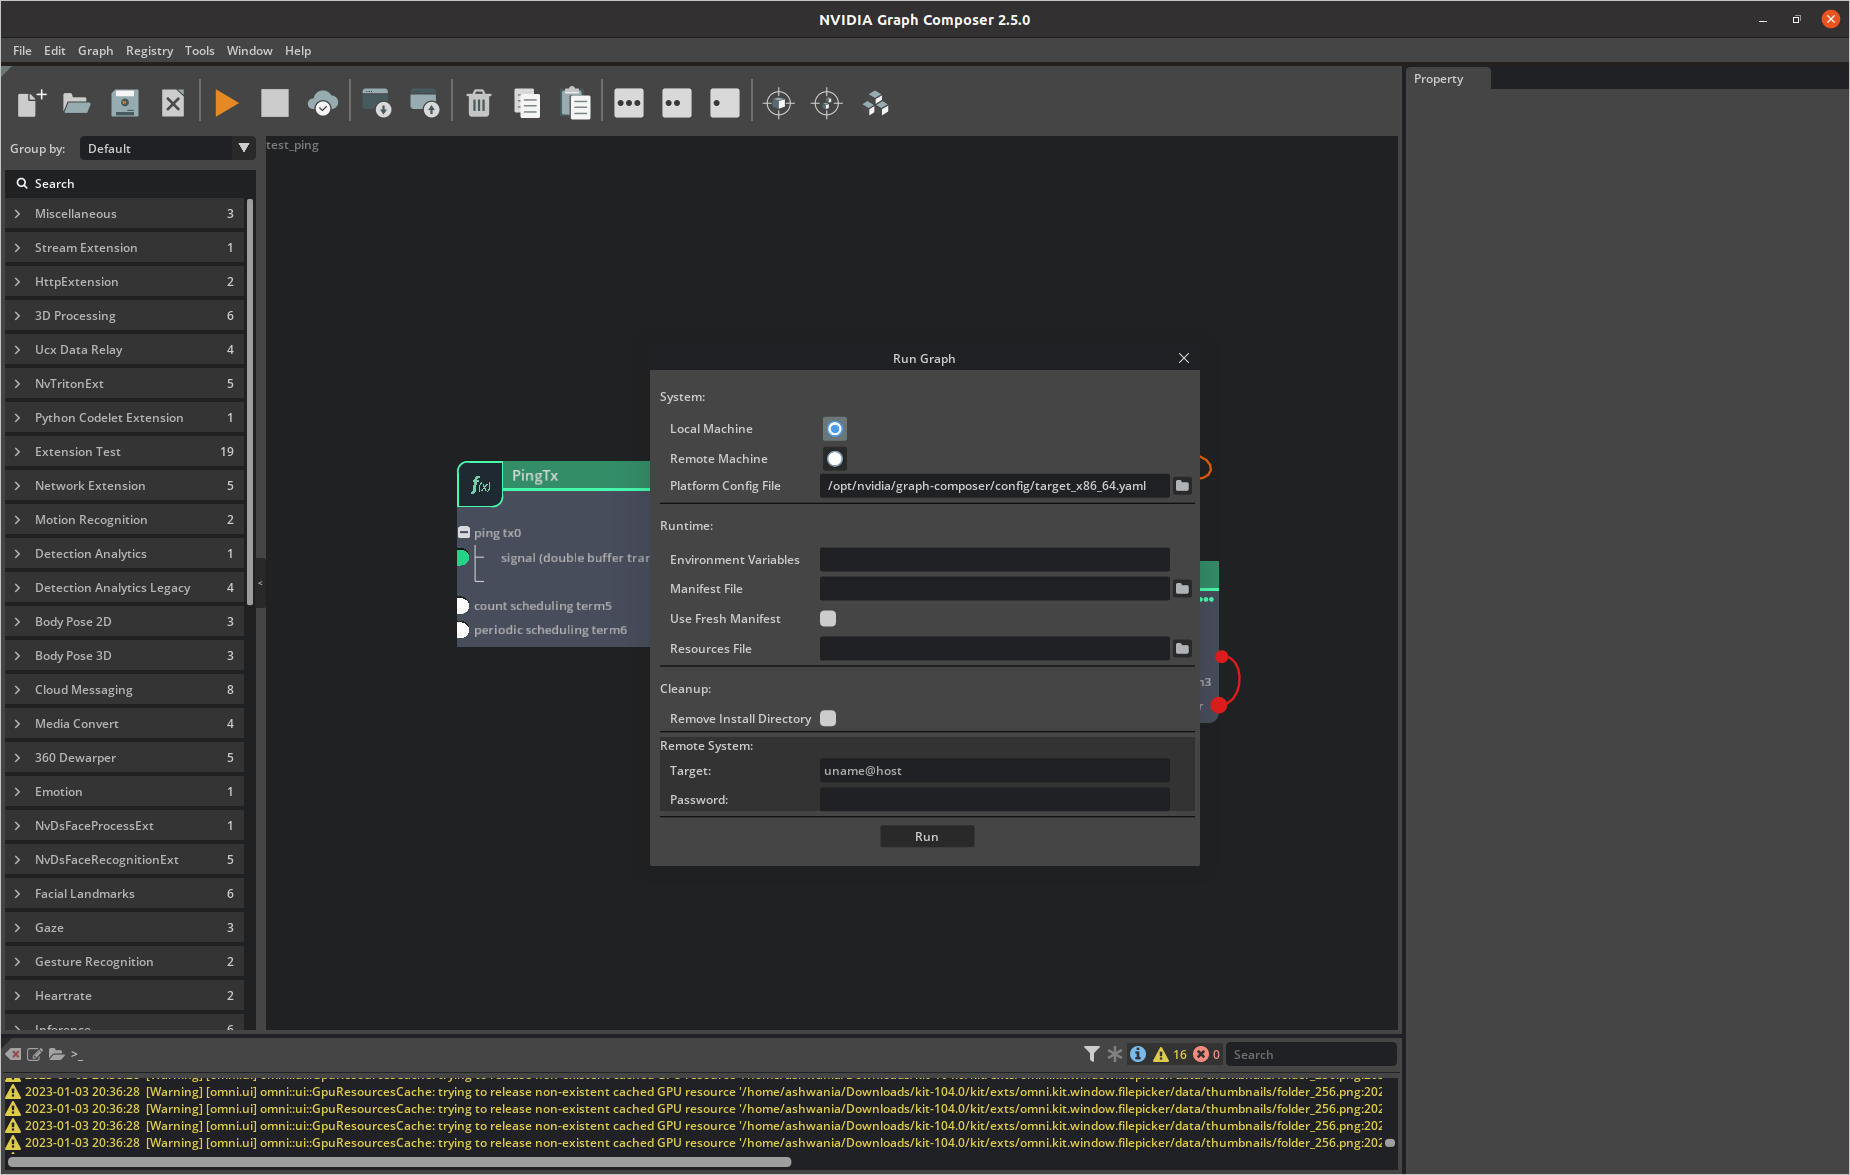The height and width of the screenshot is (1175, 1850).
Task: Open the Edit menu
Action: pyautogui.click(x=55, y=51)
